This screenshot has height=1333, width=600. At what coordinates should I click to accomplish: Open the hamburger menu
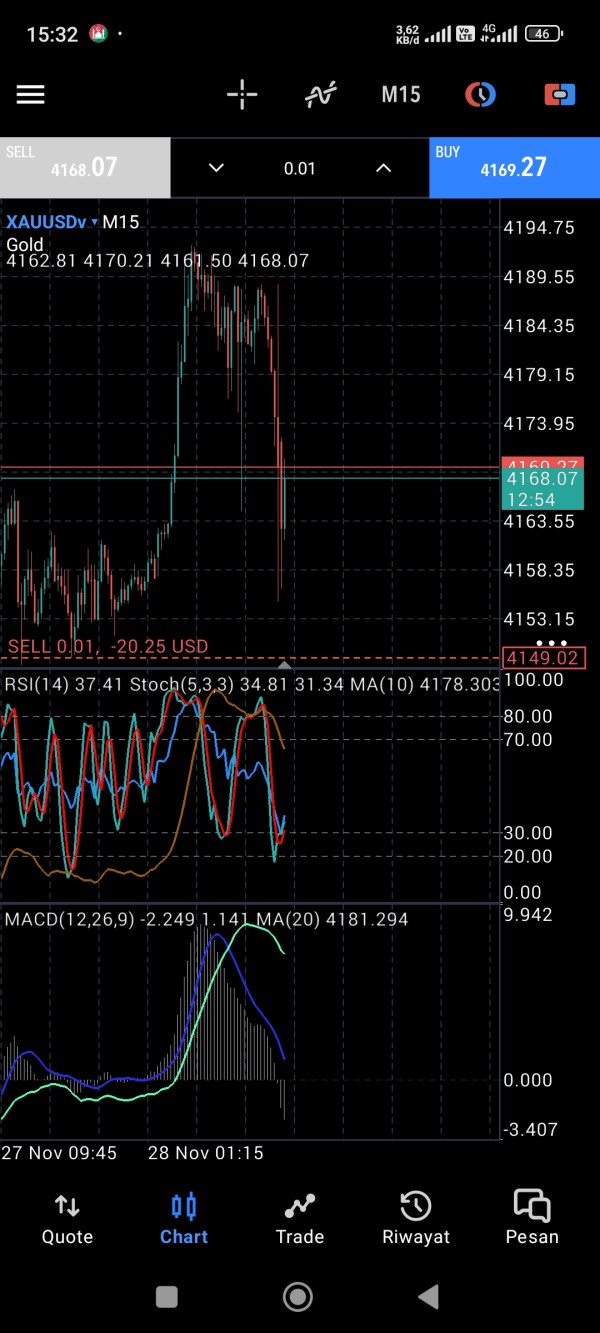[x=31, y=95]
